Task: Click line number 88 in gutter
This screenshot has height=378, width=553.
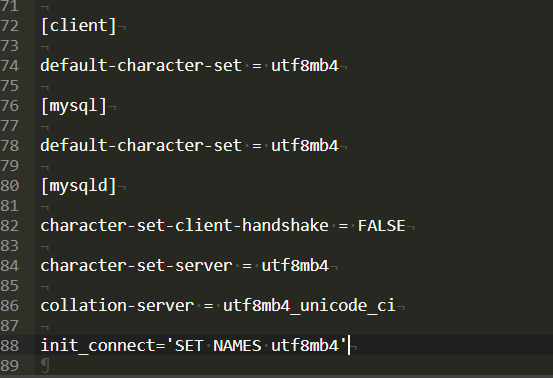Action: click(x=10, y=346)
